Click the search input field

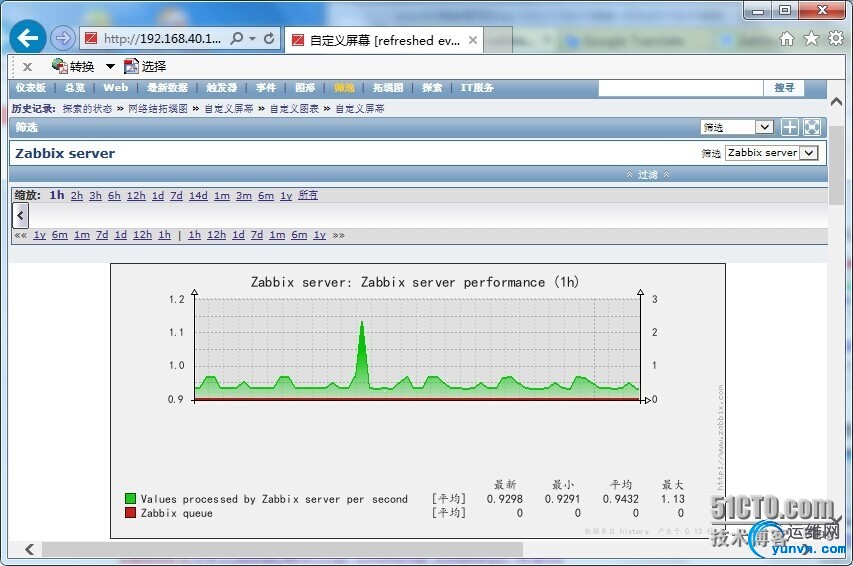681,88
